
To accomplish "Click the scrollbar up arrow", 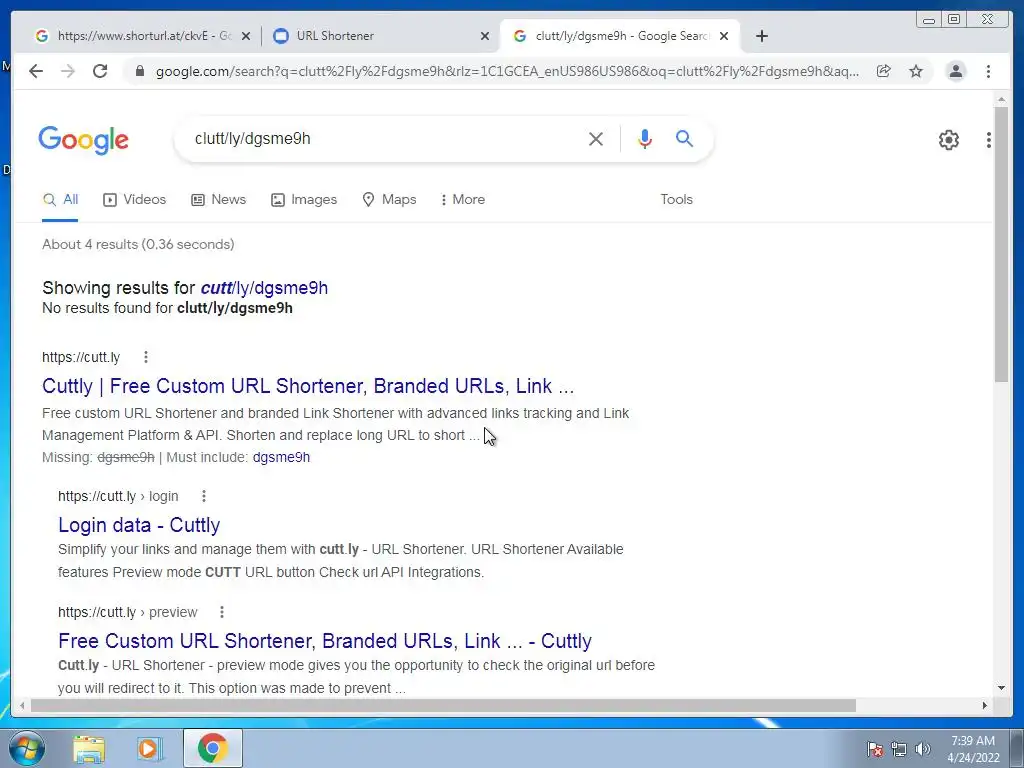I will coord(1001,100).
